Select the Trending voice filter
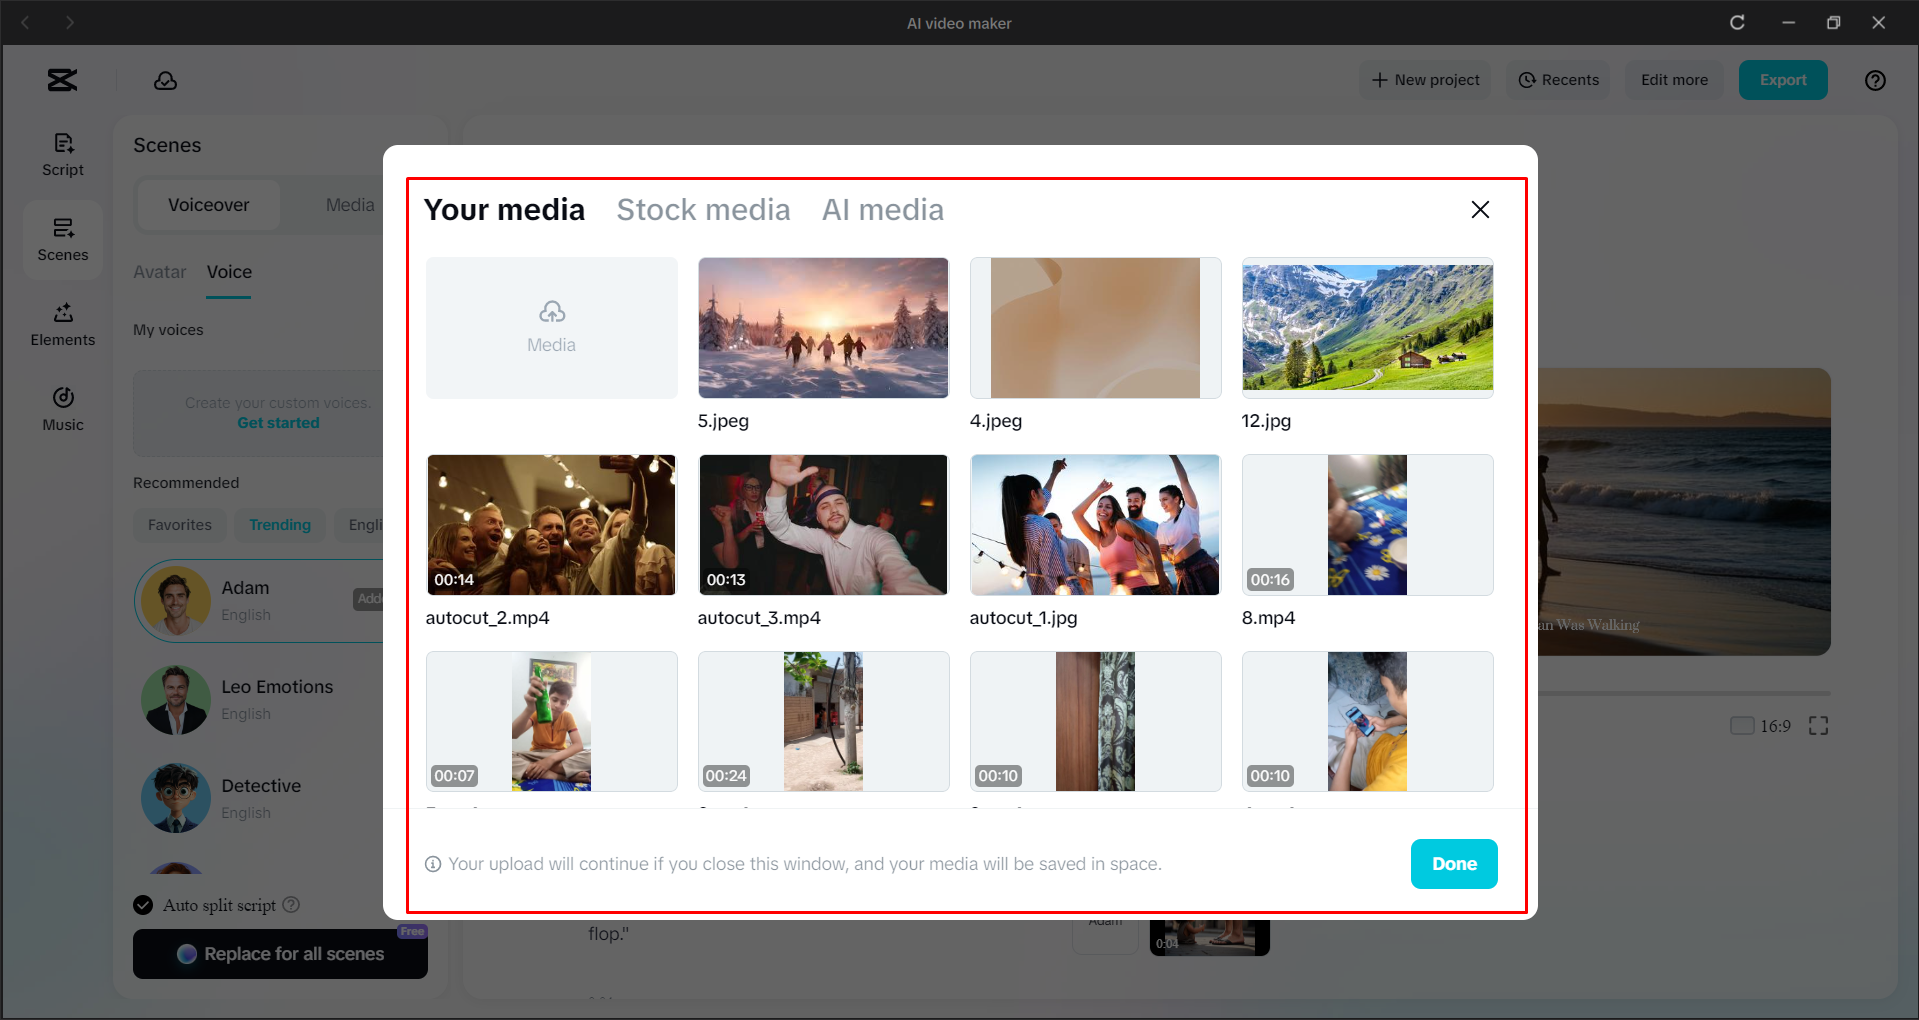 (280, 525)
